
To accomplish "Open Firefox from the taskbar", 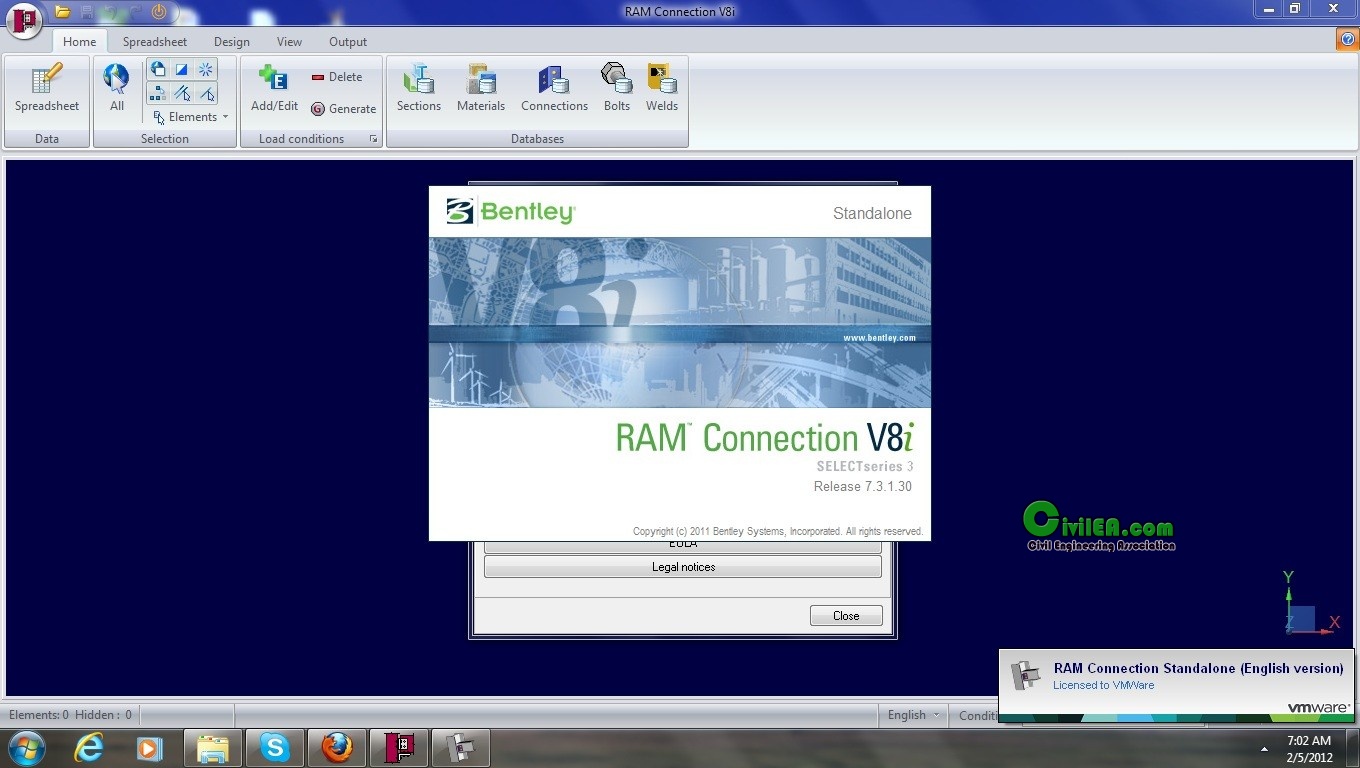I will coord(337,747).
